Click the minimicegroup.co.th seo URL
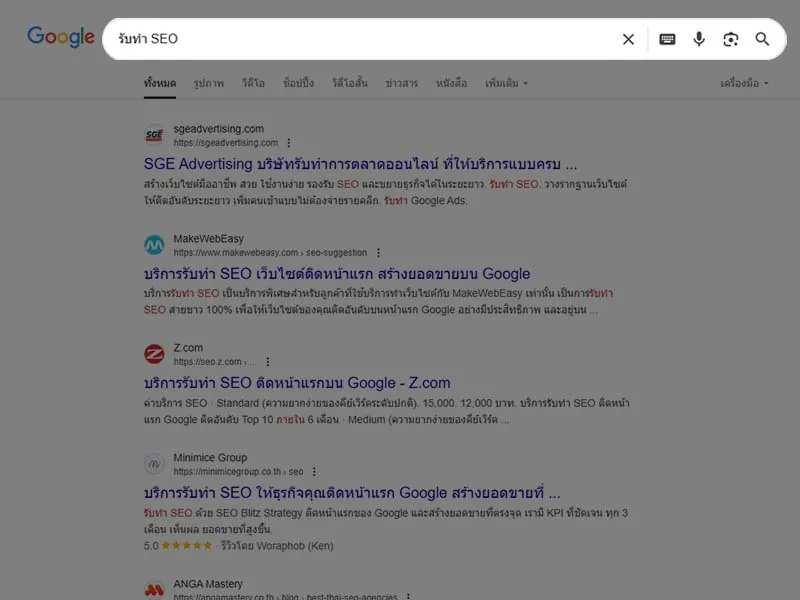Image resolution: width=800 pixels, height=600 pixels. coord(238,471)
